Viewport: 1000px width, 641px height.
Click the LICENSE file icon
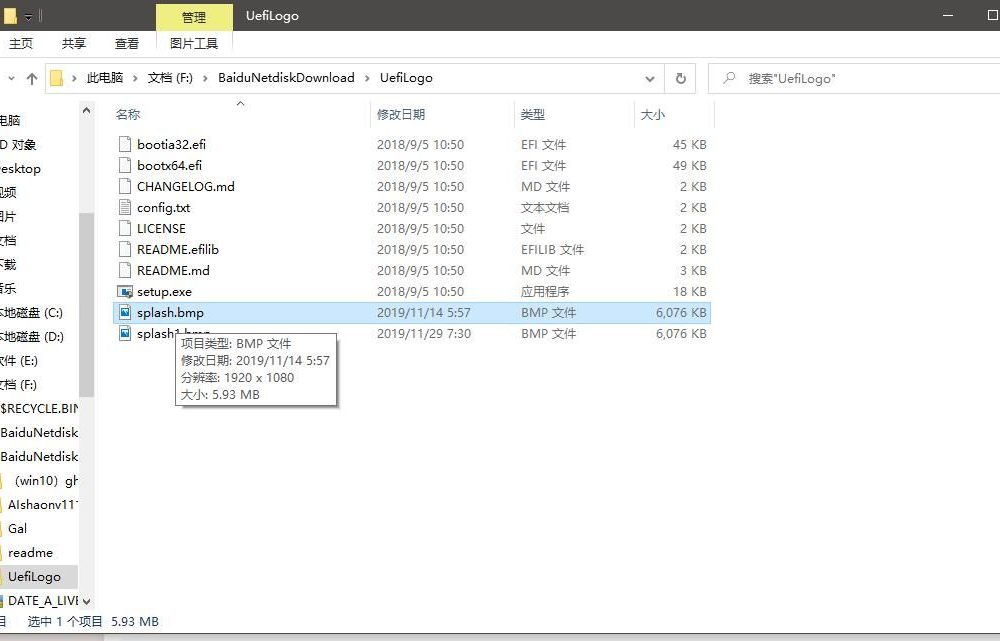[x=125, y=228]
